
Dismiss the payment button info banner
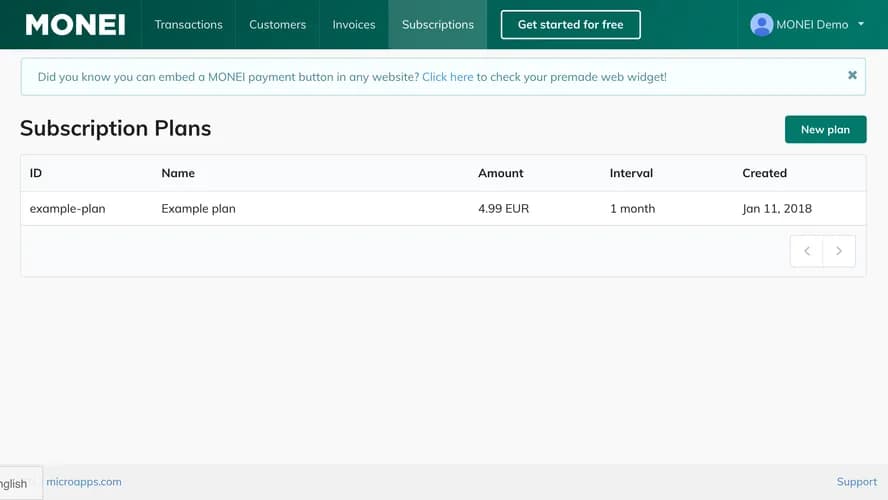[852, 75]
